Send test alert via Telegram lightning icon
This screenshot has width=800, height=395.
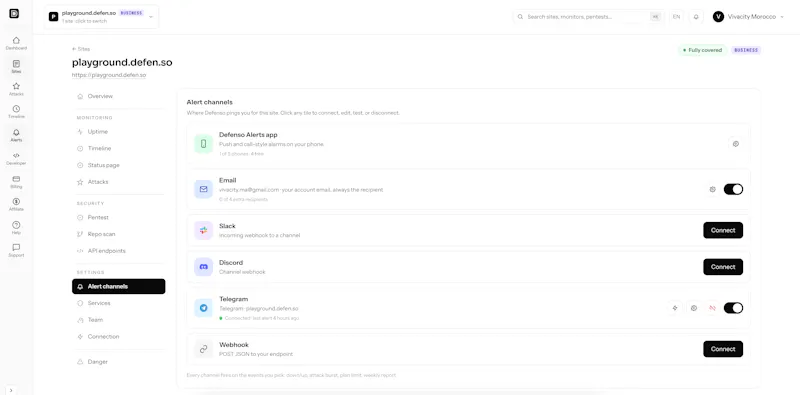coord(675,308)
